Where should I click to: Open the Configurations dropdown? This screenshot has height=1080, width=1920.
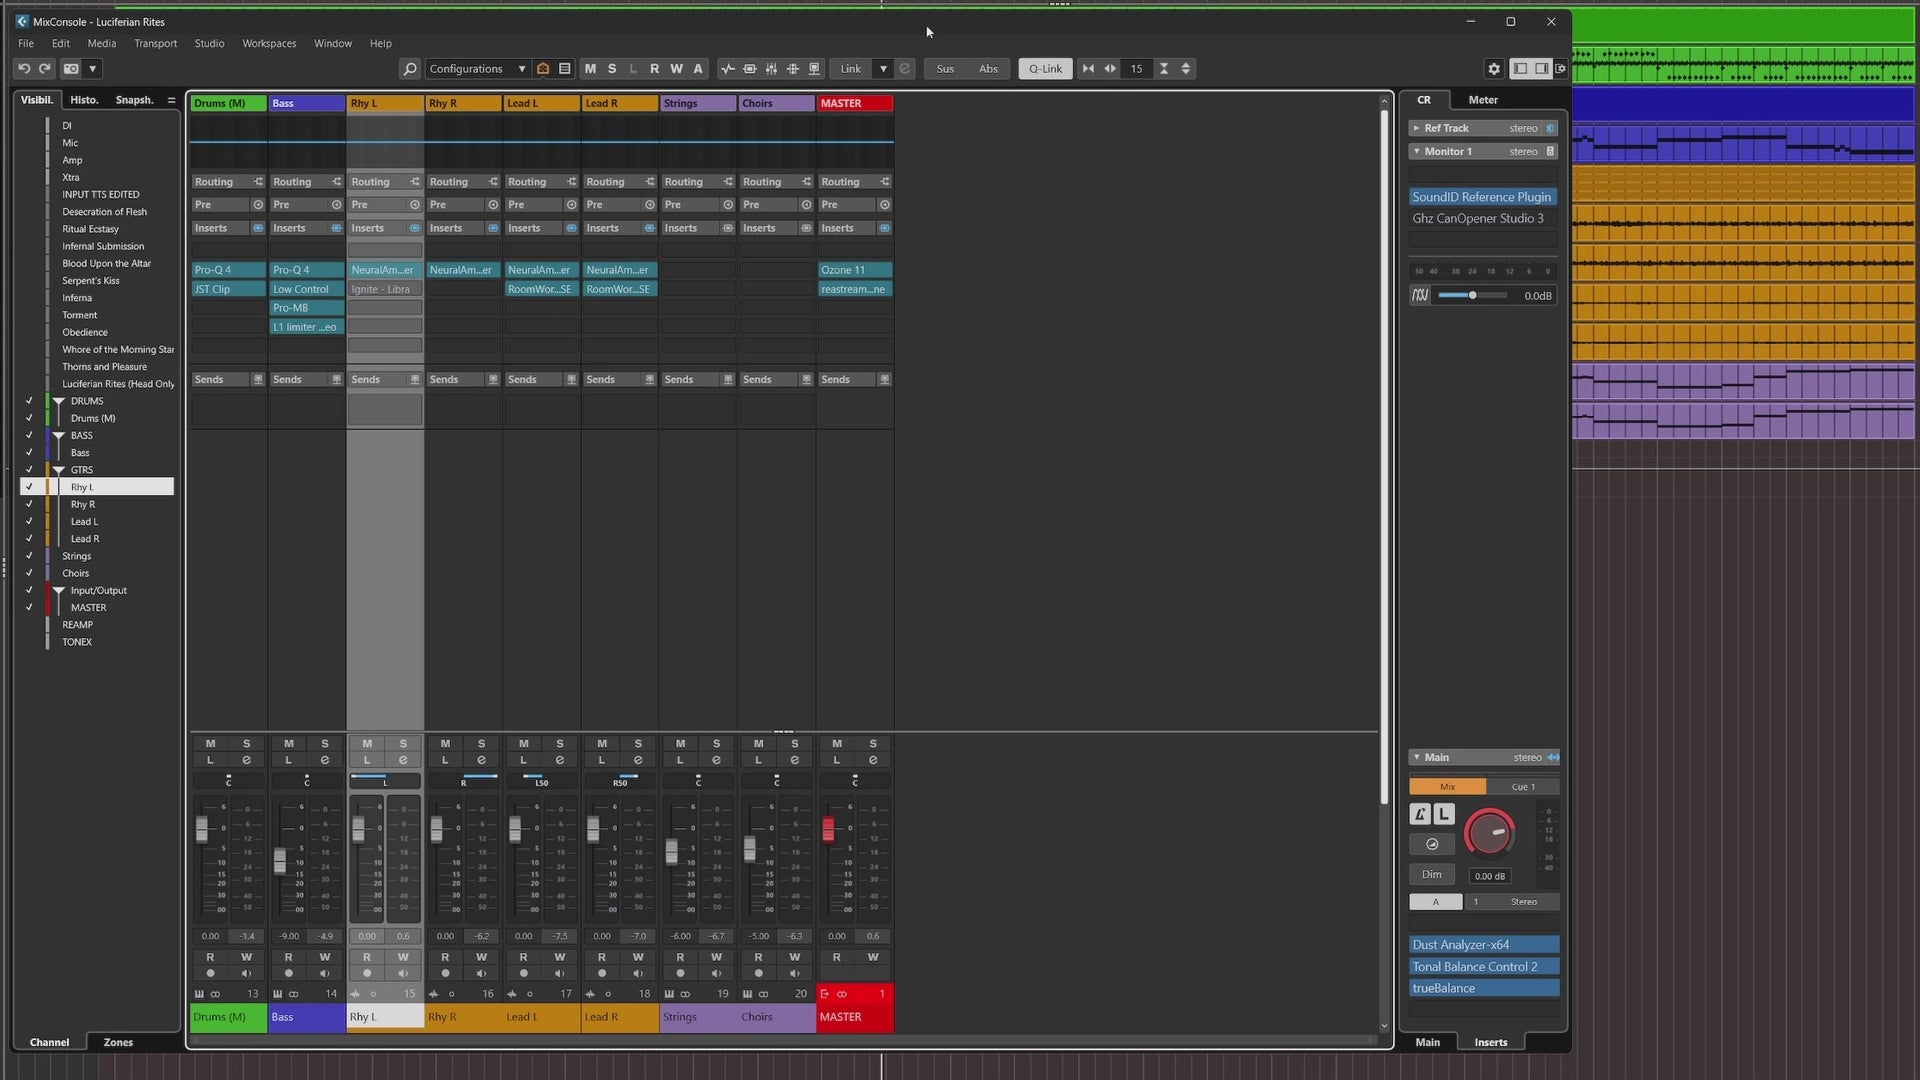(477, 68)
